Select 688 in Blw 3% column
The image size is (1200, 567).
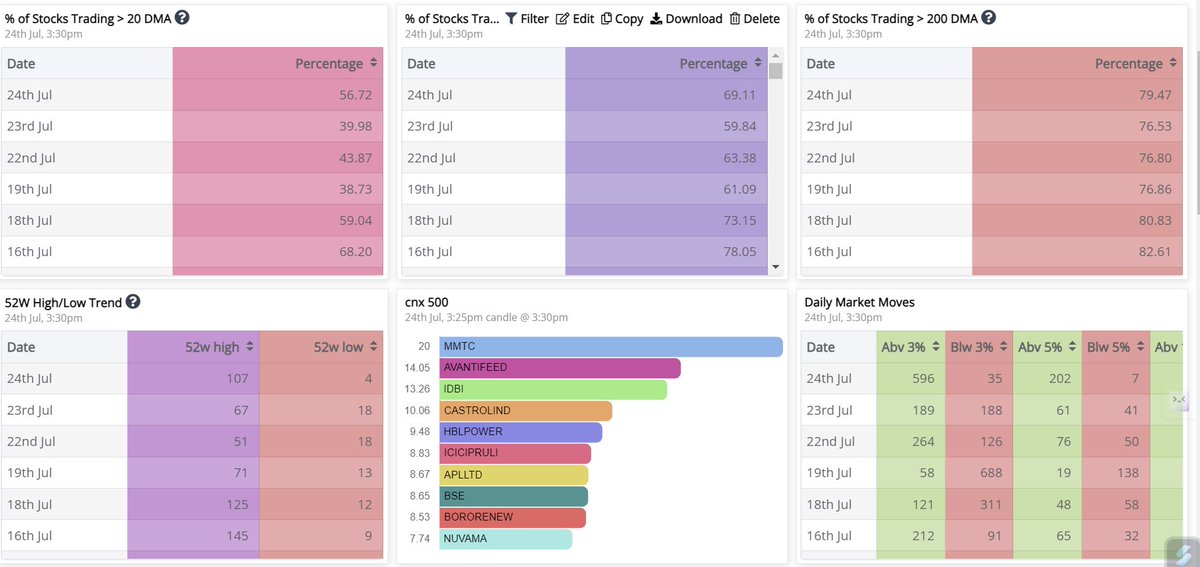tap(989, 472)
